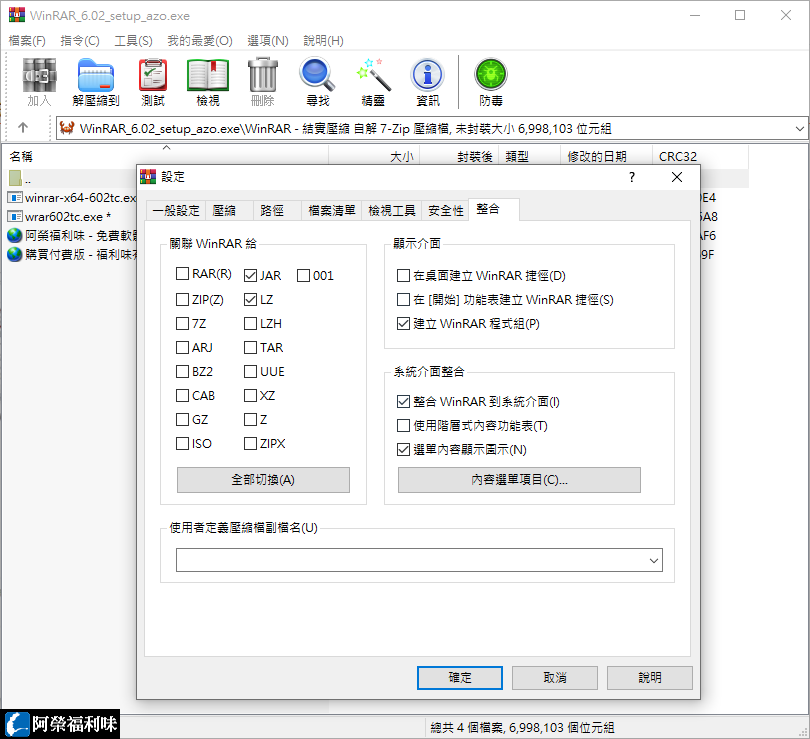Open the 我的最愛(O) menu
The height and width of the screenshot is (739, 810).
coord(200,41)
